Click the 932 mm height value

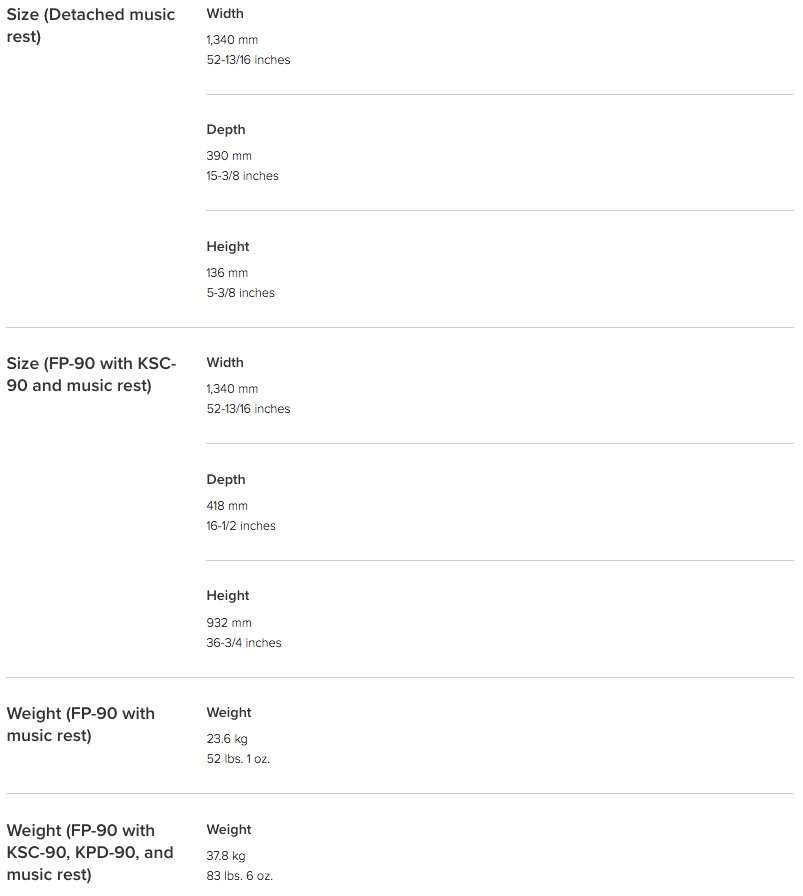tap(229, 623)
